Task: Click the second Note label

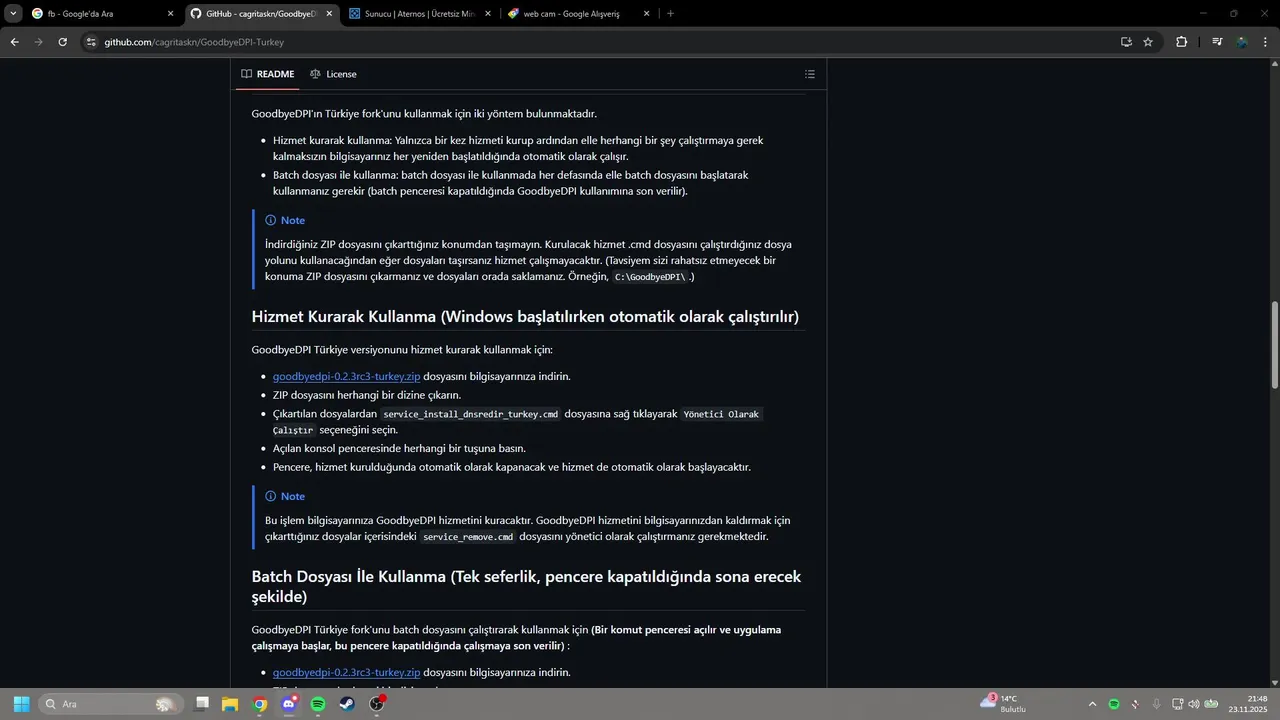Action: pyautogui.click(x=285, y=496)
